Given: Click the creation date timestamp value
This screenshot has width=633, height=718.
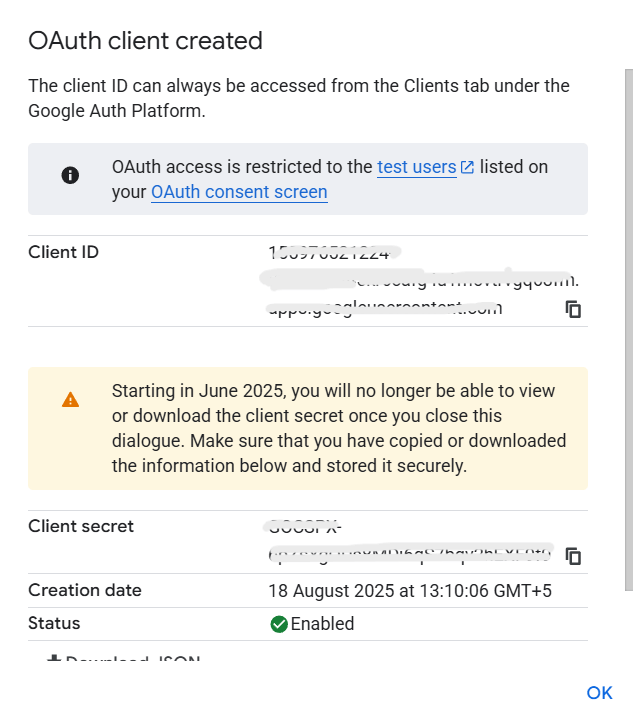Looking at the screenshot, I should tap(410, 591).
